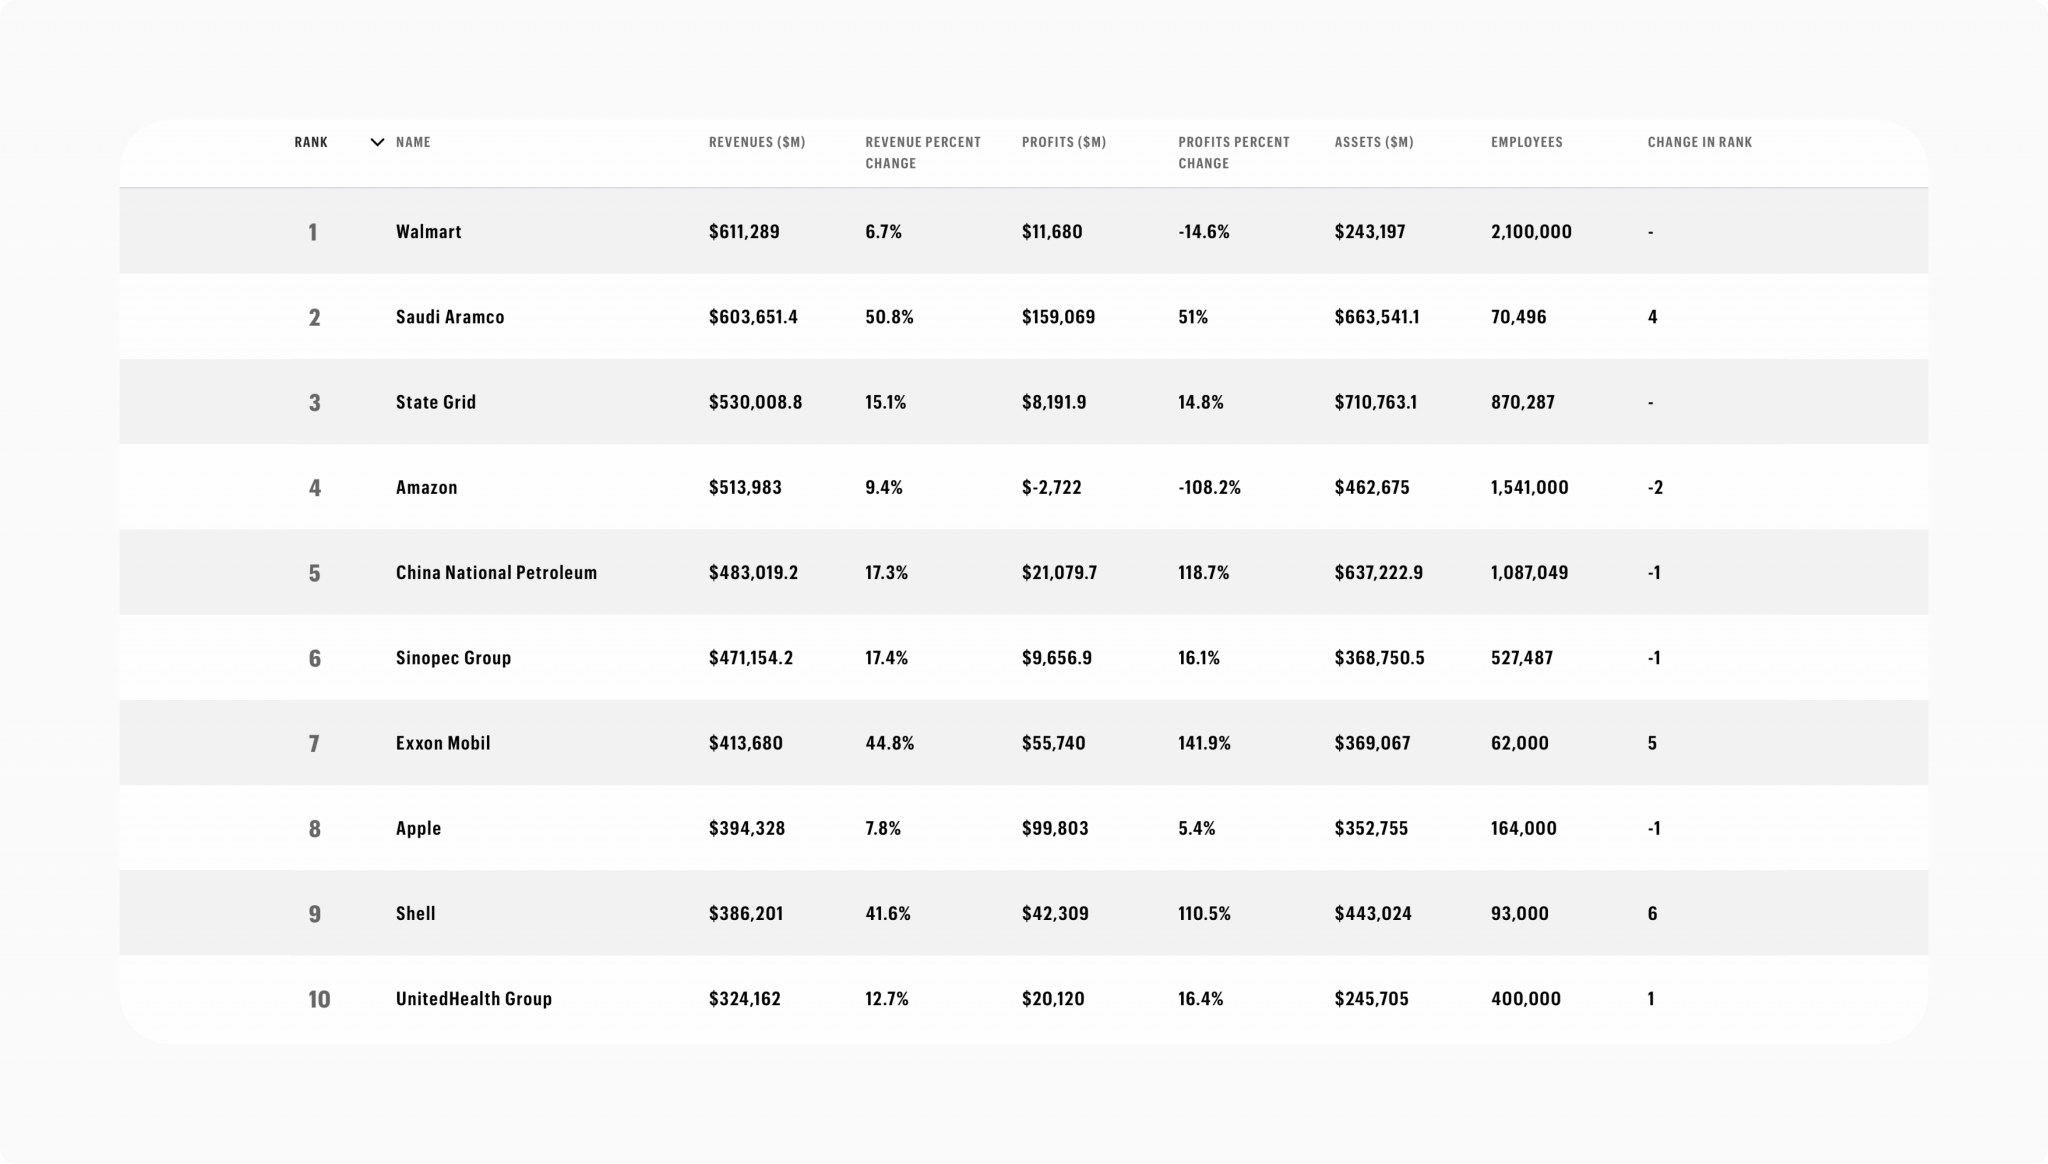Sort by Assets ($M) column header

pos(1373,142)
